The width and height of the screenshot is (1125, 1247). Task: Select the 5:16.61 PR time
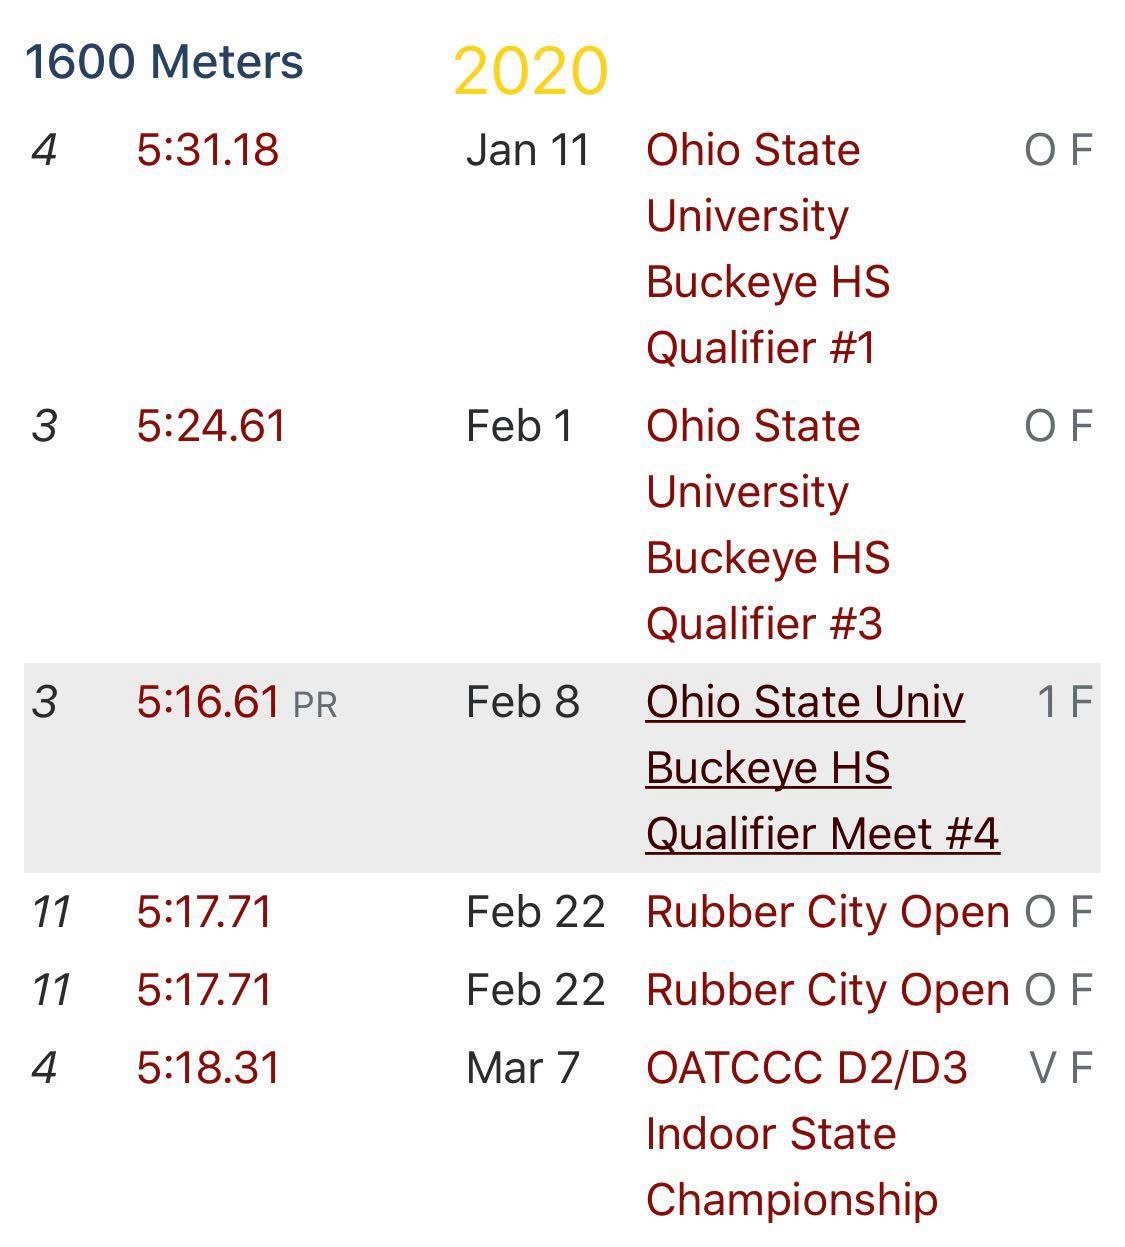[208, 702]
